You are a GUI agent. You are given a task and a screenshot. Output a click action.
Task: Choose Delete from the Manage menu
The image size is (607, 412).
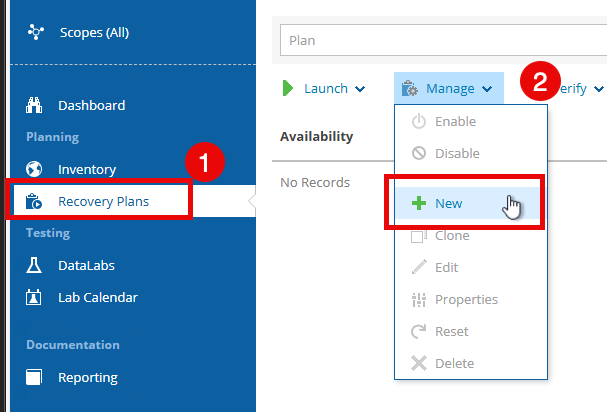pos(454,363)
